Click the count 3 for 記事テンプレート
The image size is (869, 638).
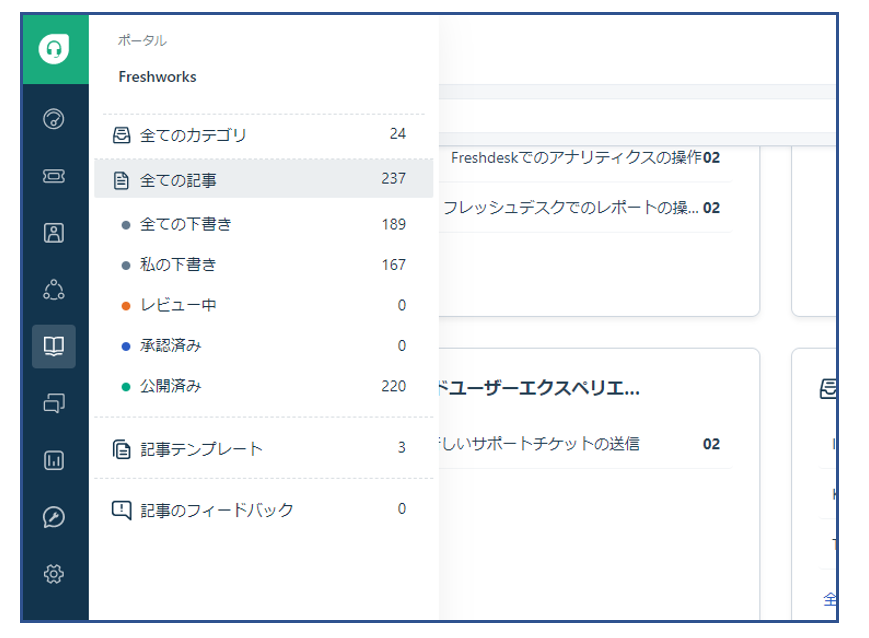click(402, 447)
